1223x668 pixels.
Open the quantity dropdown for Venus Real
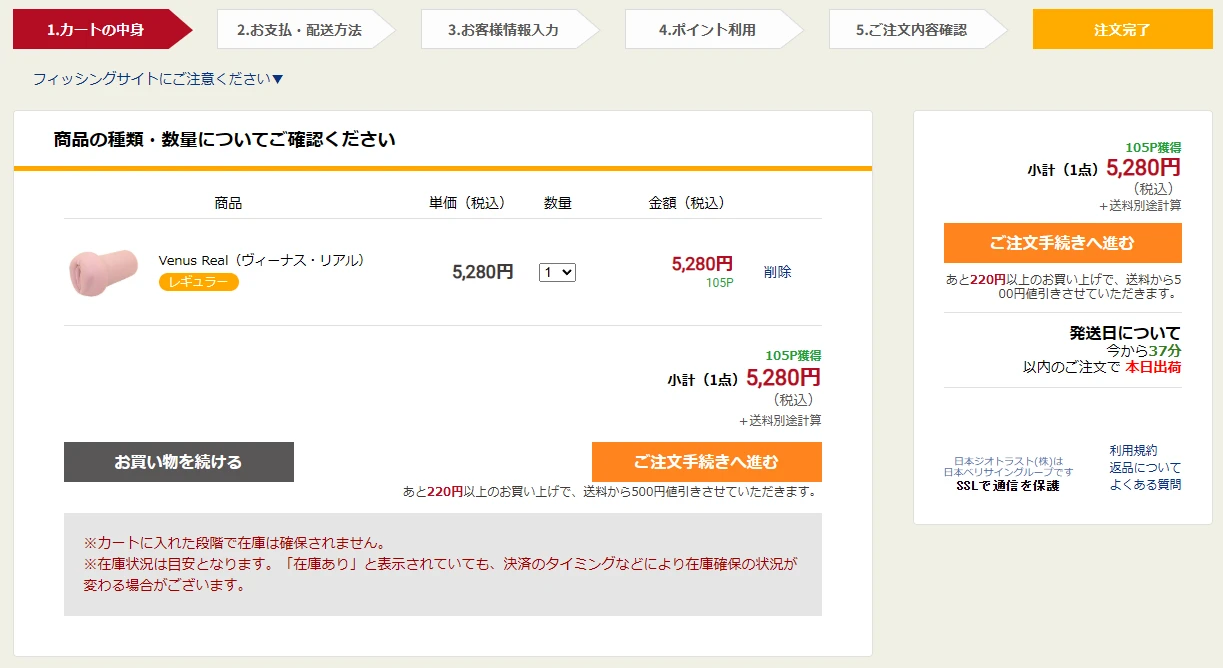(x=557, y=272)
